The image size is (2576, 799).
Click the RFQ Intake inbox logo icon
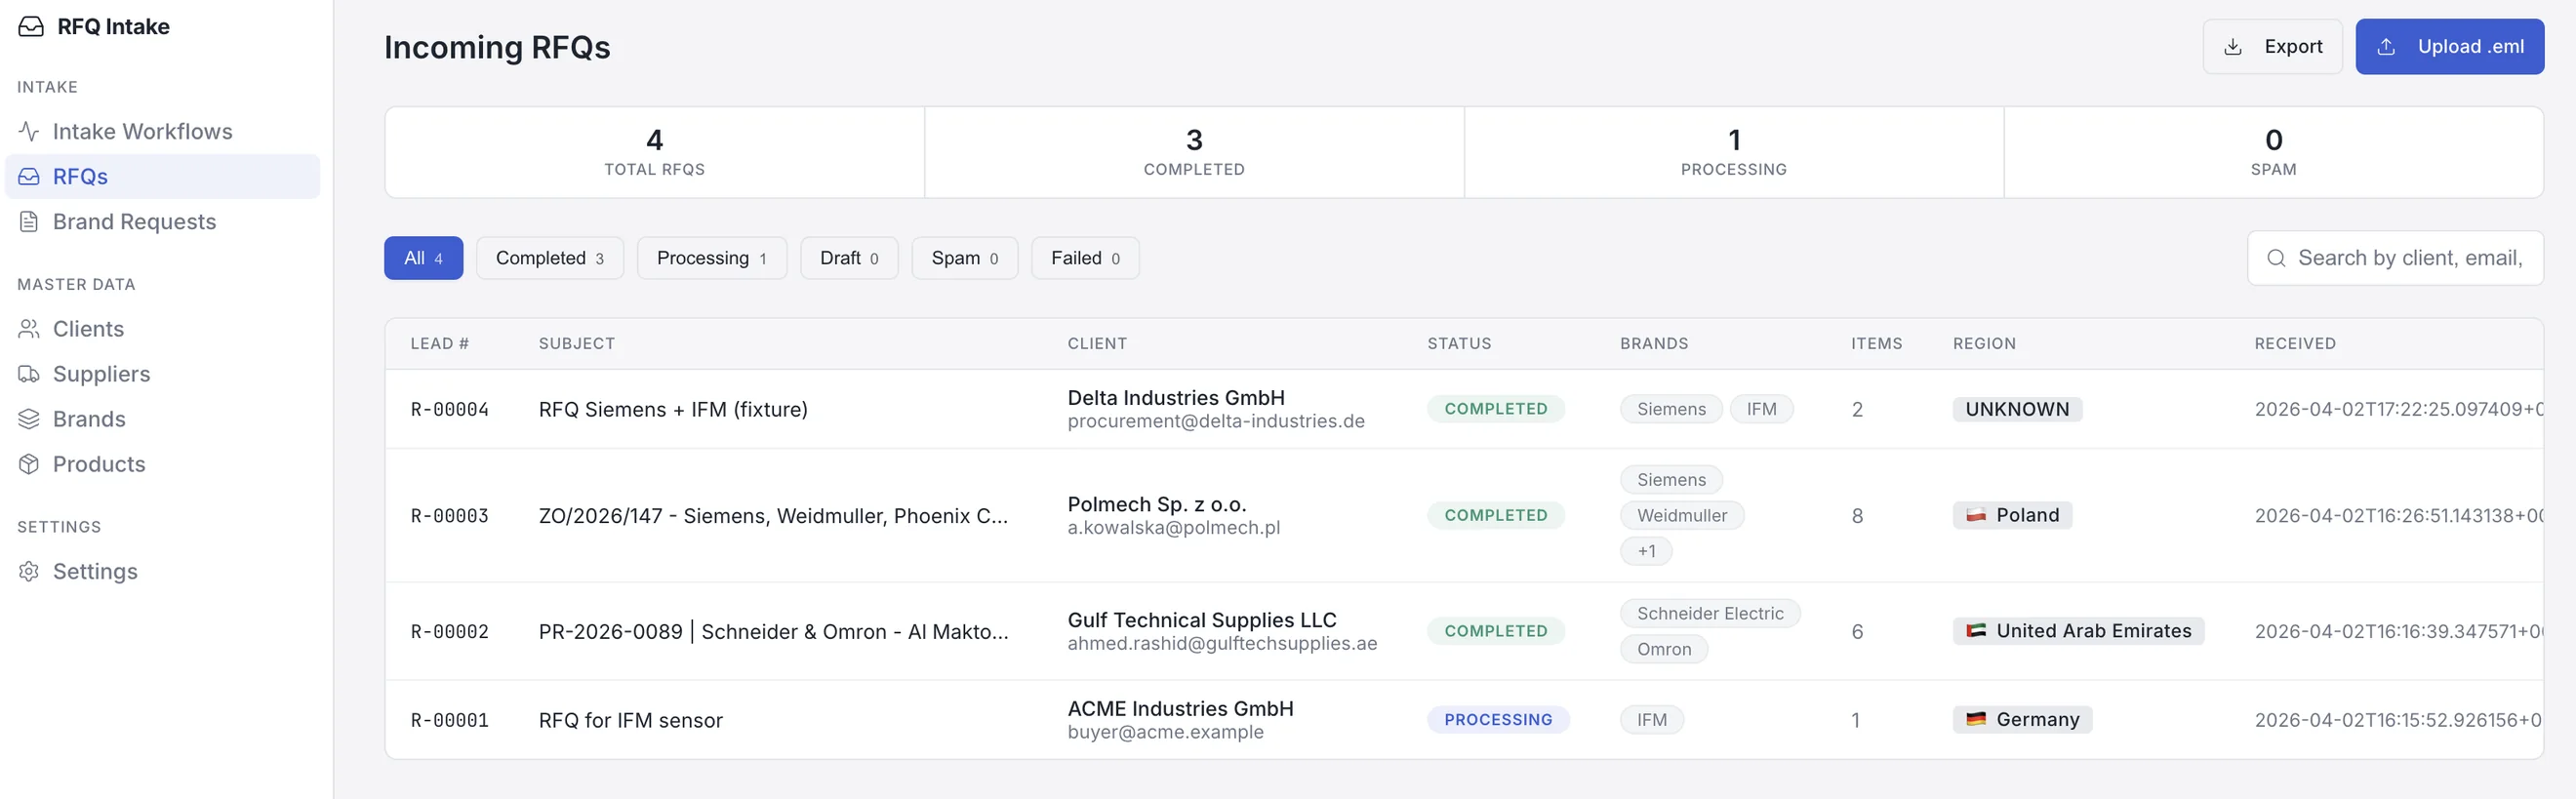[31, 27]
